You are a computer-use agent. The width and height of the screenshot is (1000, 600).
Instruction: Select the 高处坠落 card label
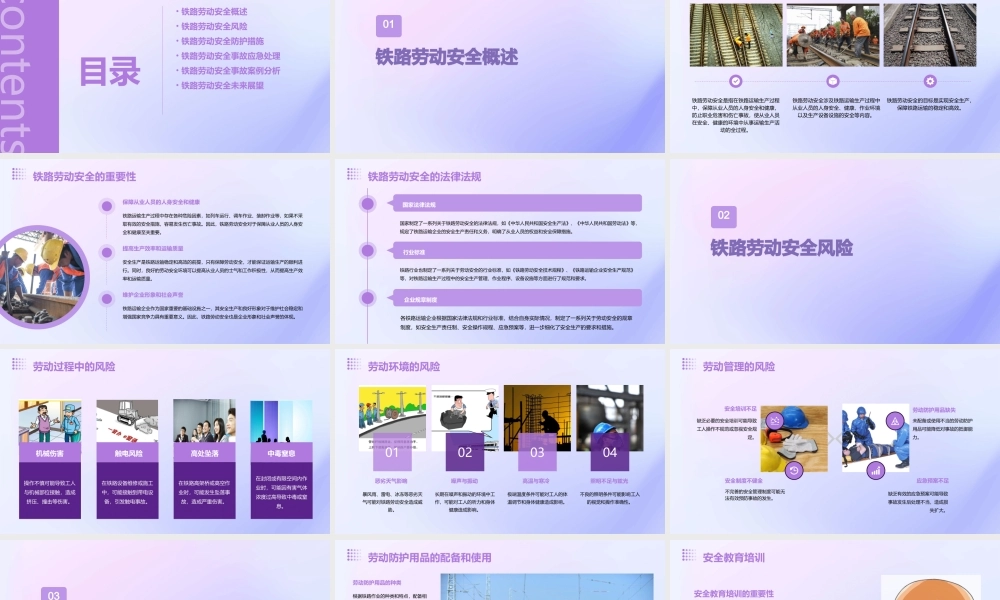point(204,453)
